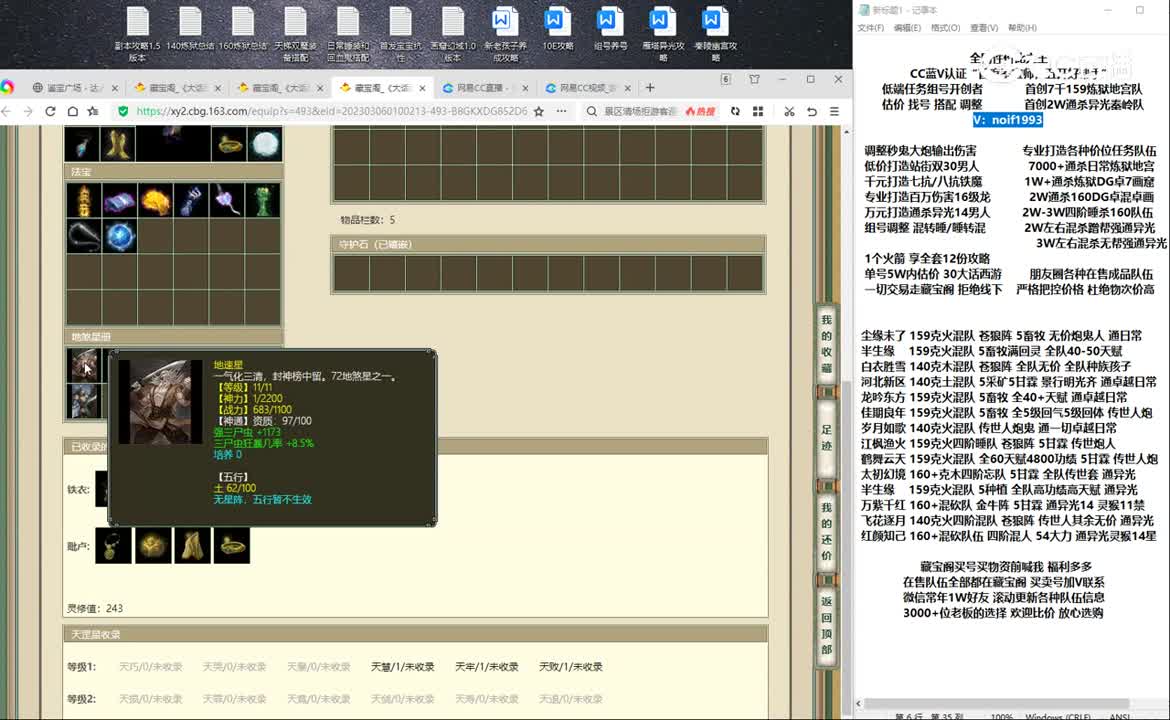Open the 雁塔异光攻略 document on the desktop
1170x720 pixels.
click(663, 34)
